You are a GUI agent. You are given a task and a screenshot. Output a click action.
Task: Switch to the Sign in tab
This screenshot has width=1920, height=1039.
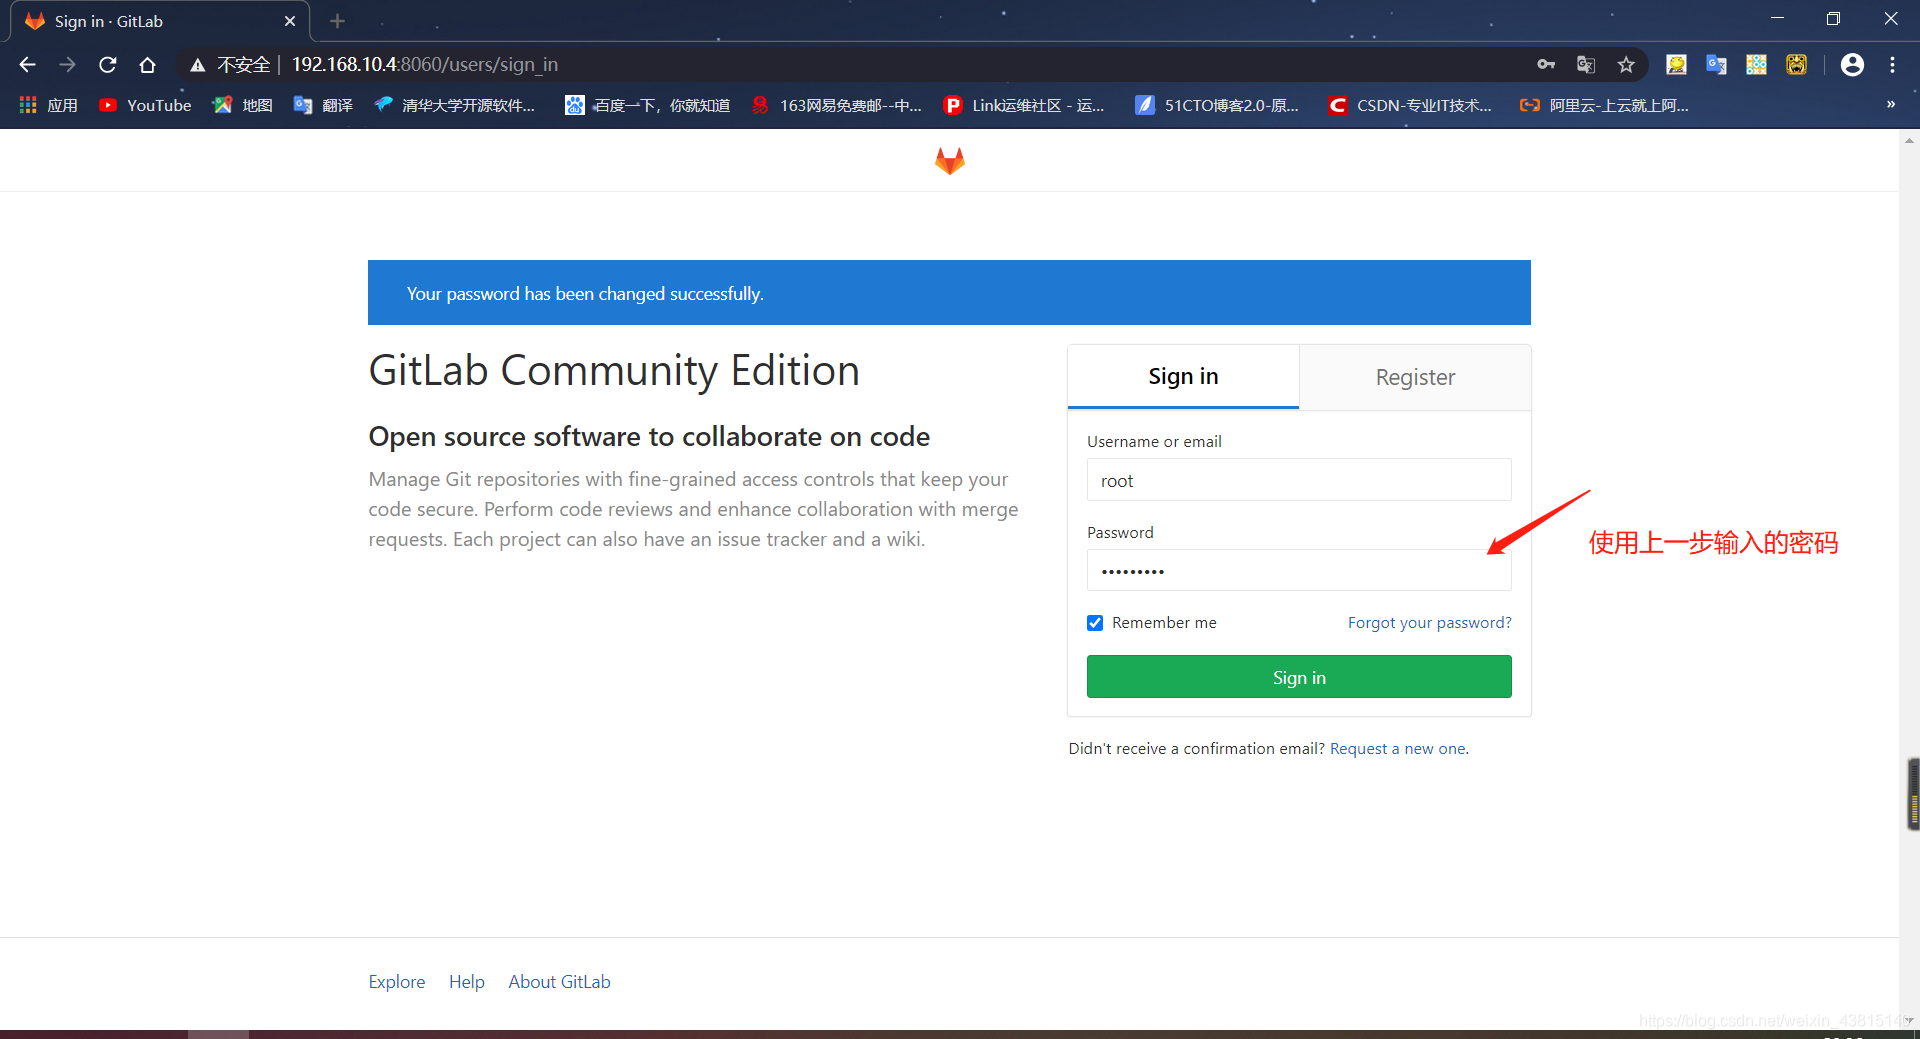pos(1183,376)
